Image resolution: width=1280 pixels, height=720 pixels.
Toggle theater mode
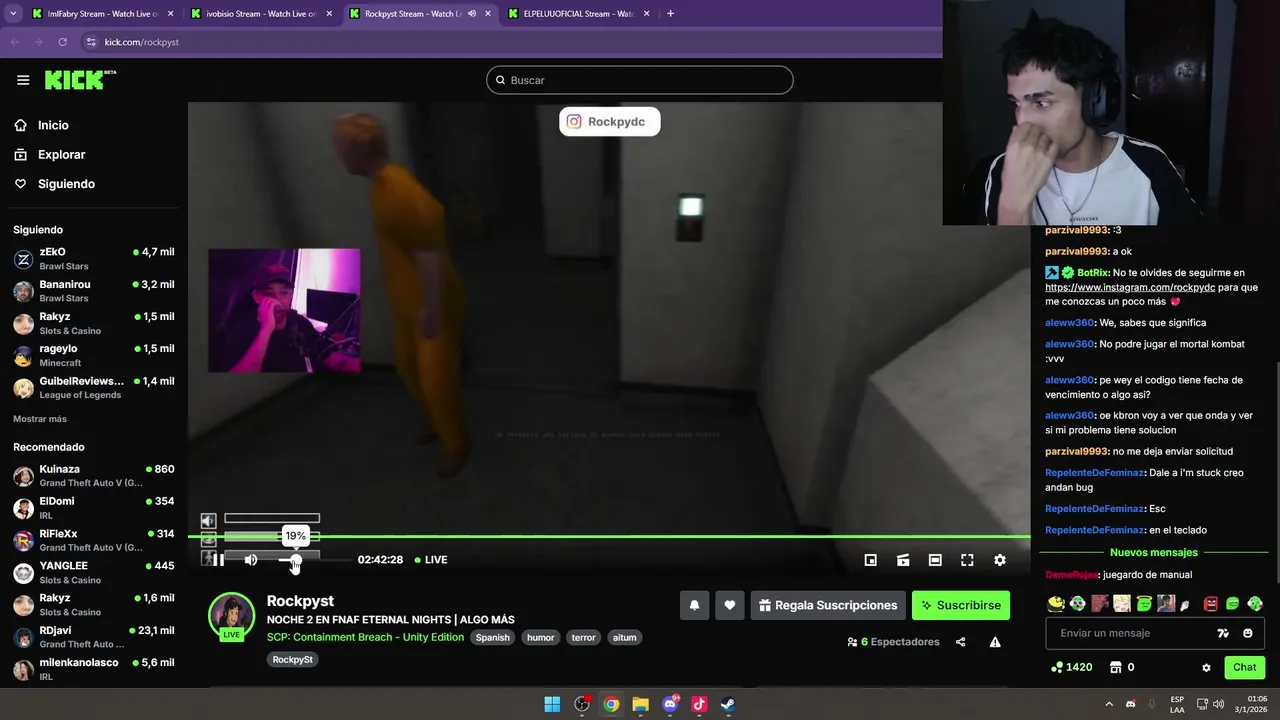935,560
